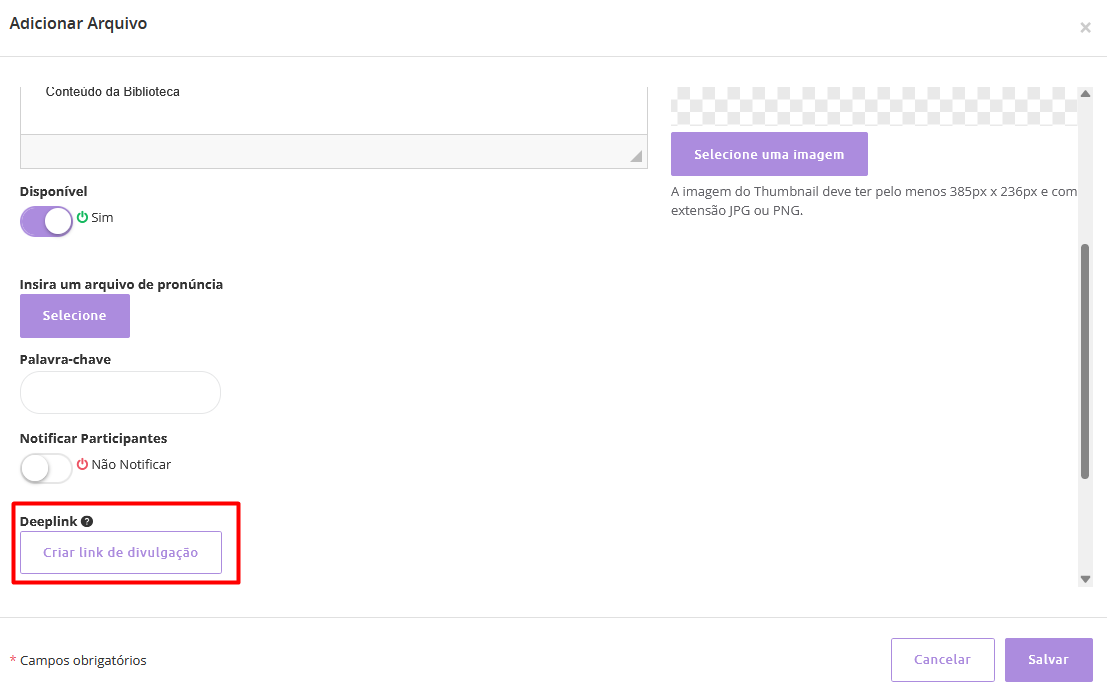Viewport: 1107px width, 694px height.
Task: Click the vertical scrollbar thumb
Action: click(1085, 360)
